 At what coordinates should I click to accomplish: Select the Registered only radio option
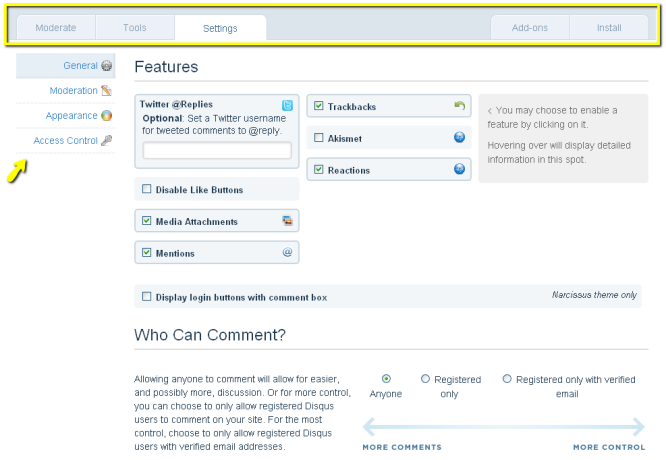pos(426,379)
